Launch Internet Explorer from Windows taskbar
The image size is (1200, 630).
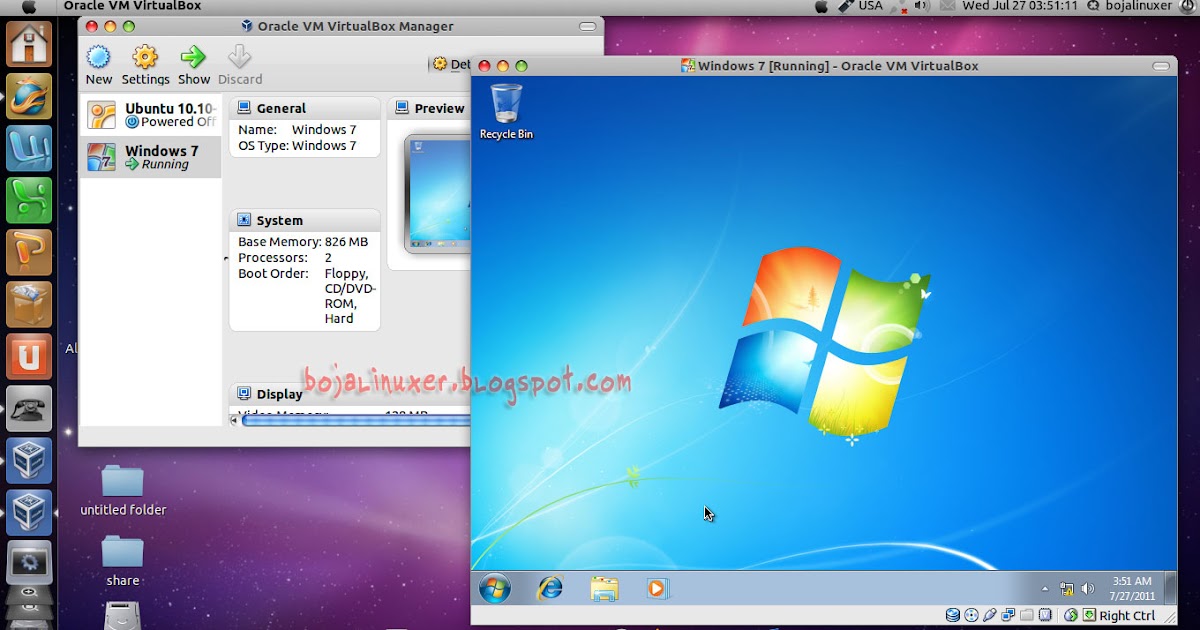click(549, 588)
